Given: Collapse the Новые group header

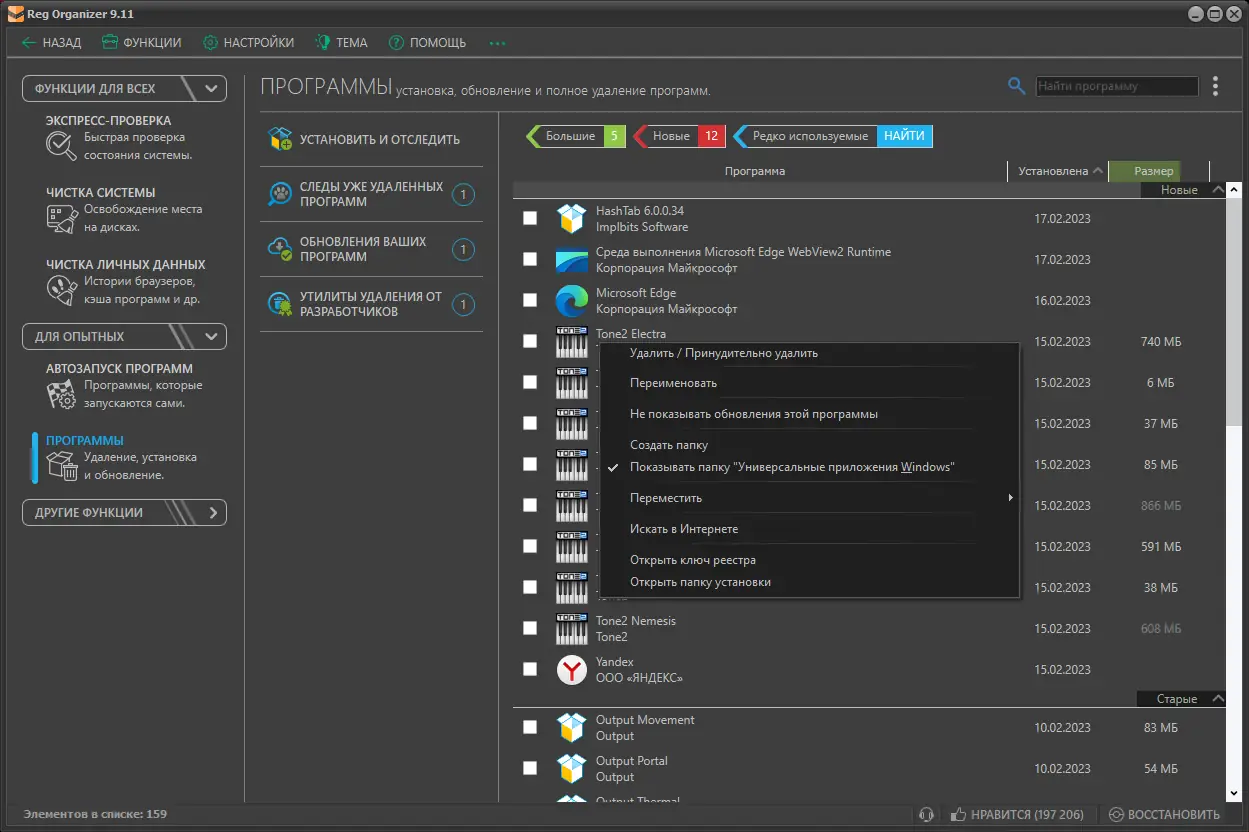Looking at the screenshot, I should coord(1217,190).
